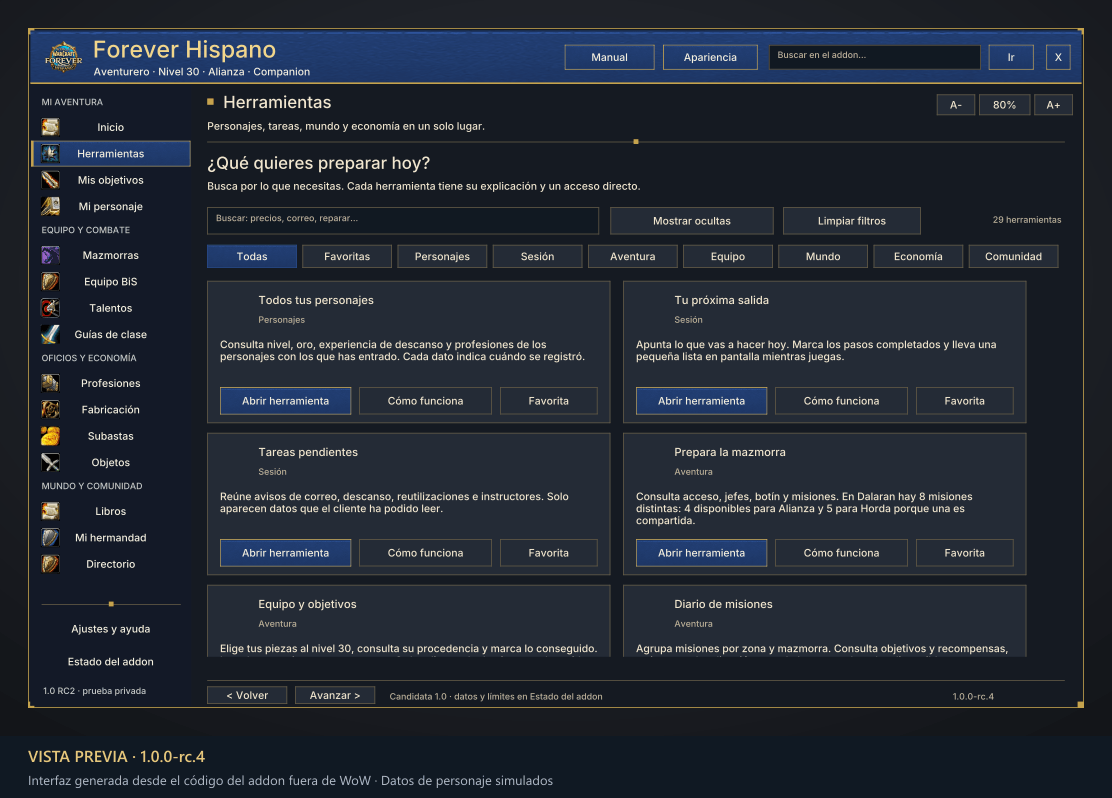
Task: Click the Mis objetivos sidebar icon
Action: tap(50, 180)
